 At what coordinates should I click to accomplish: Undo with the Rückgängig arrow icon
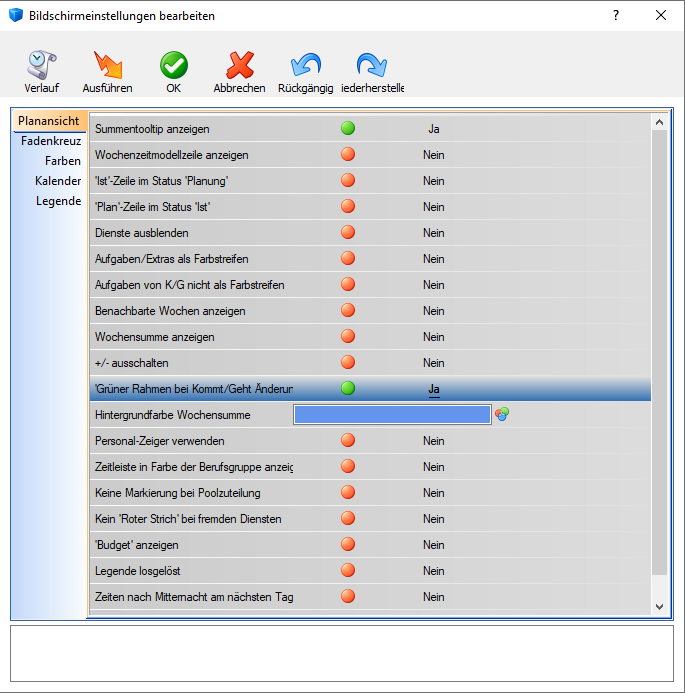tap(305, 66)
